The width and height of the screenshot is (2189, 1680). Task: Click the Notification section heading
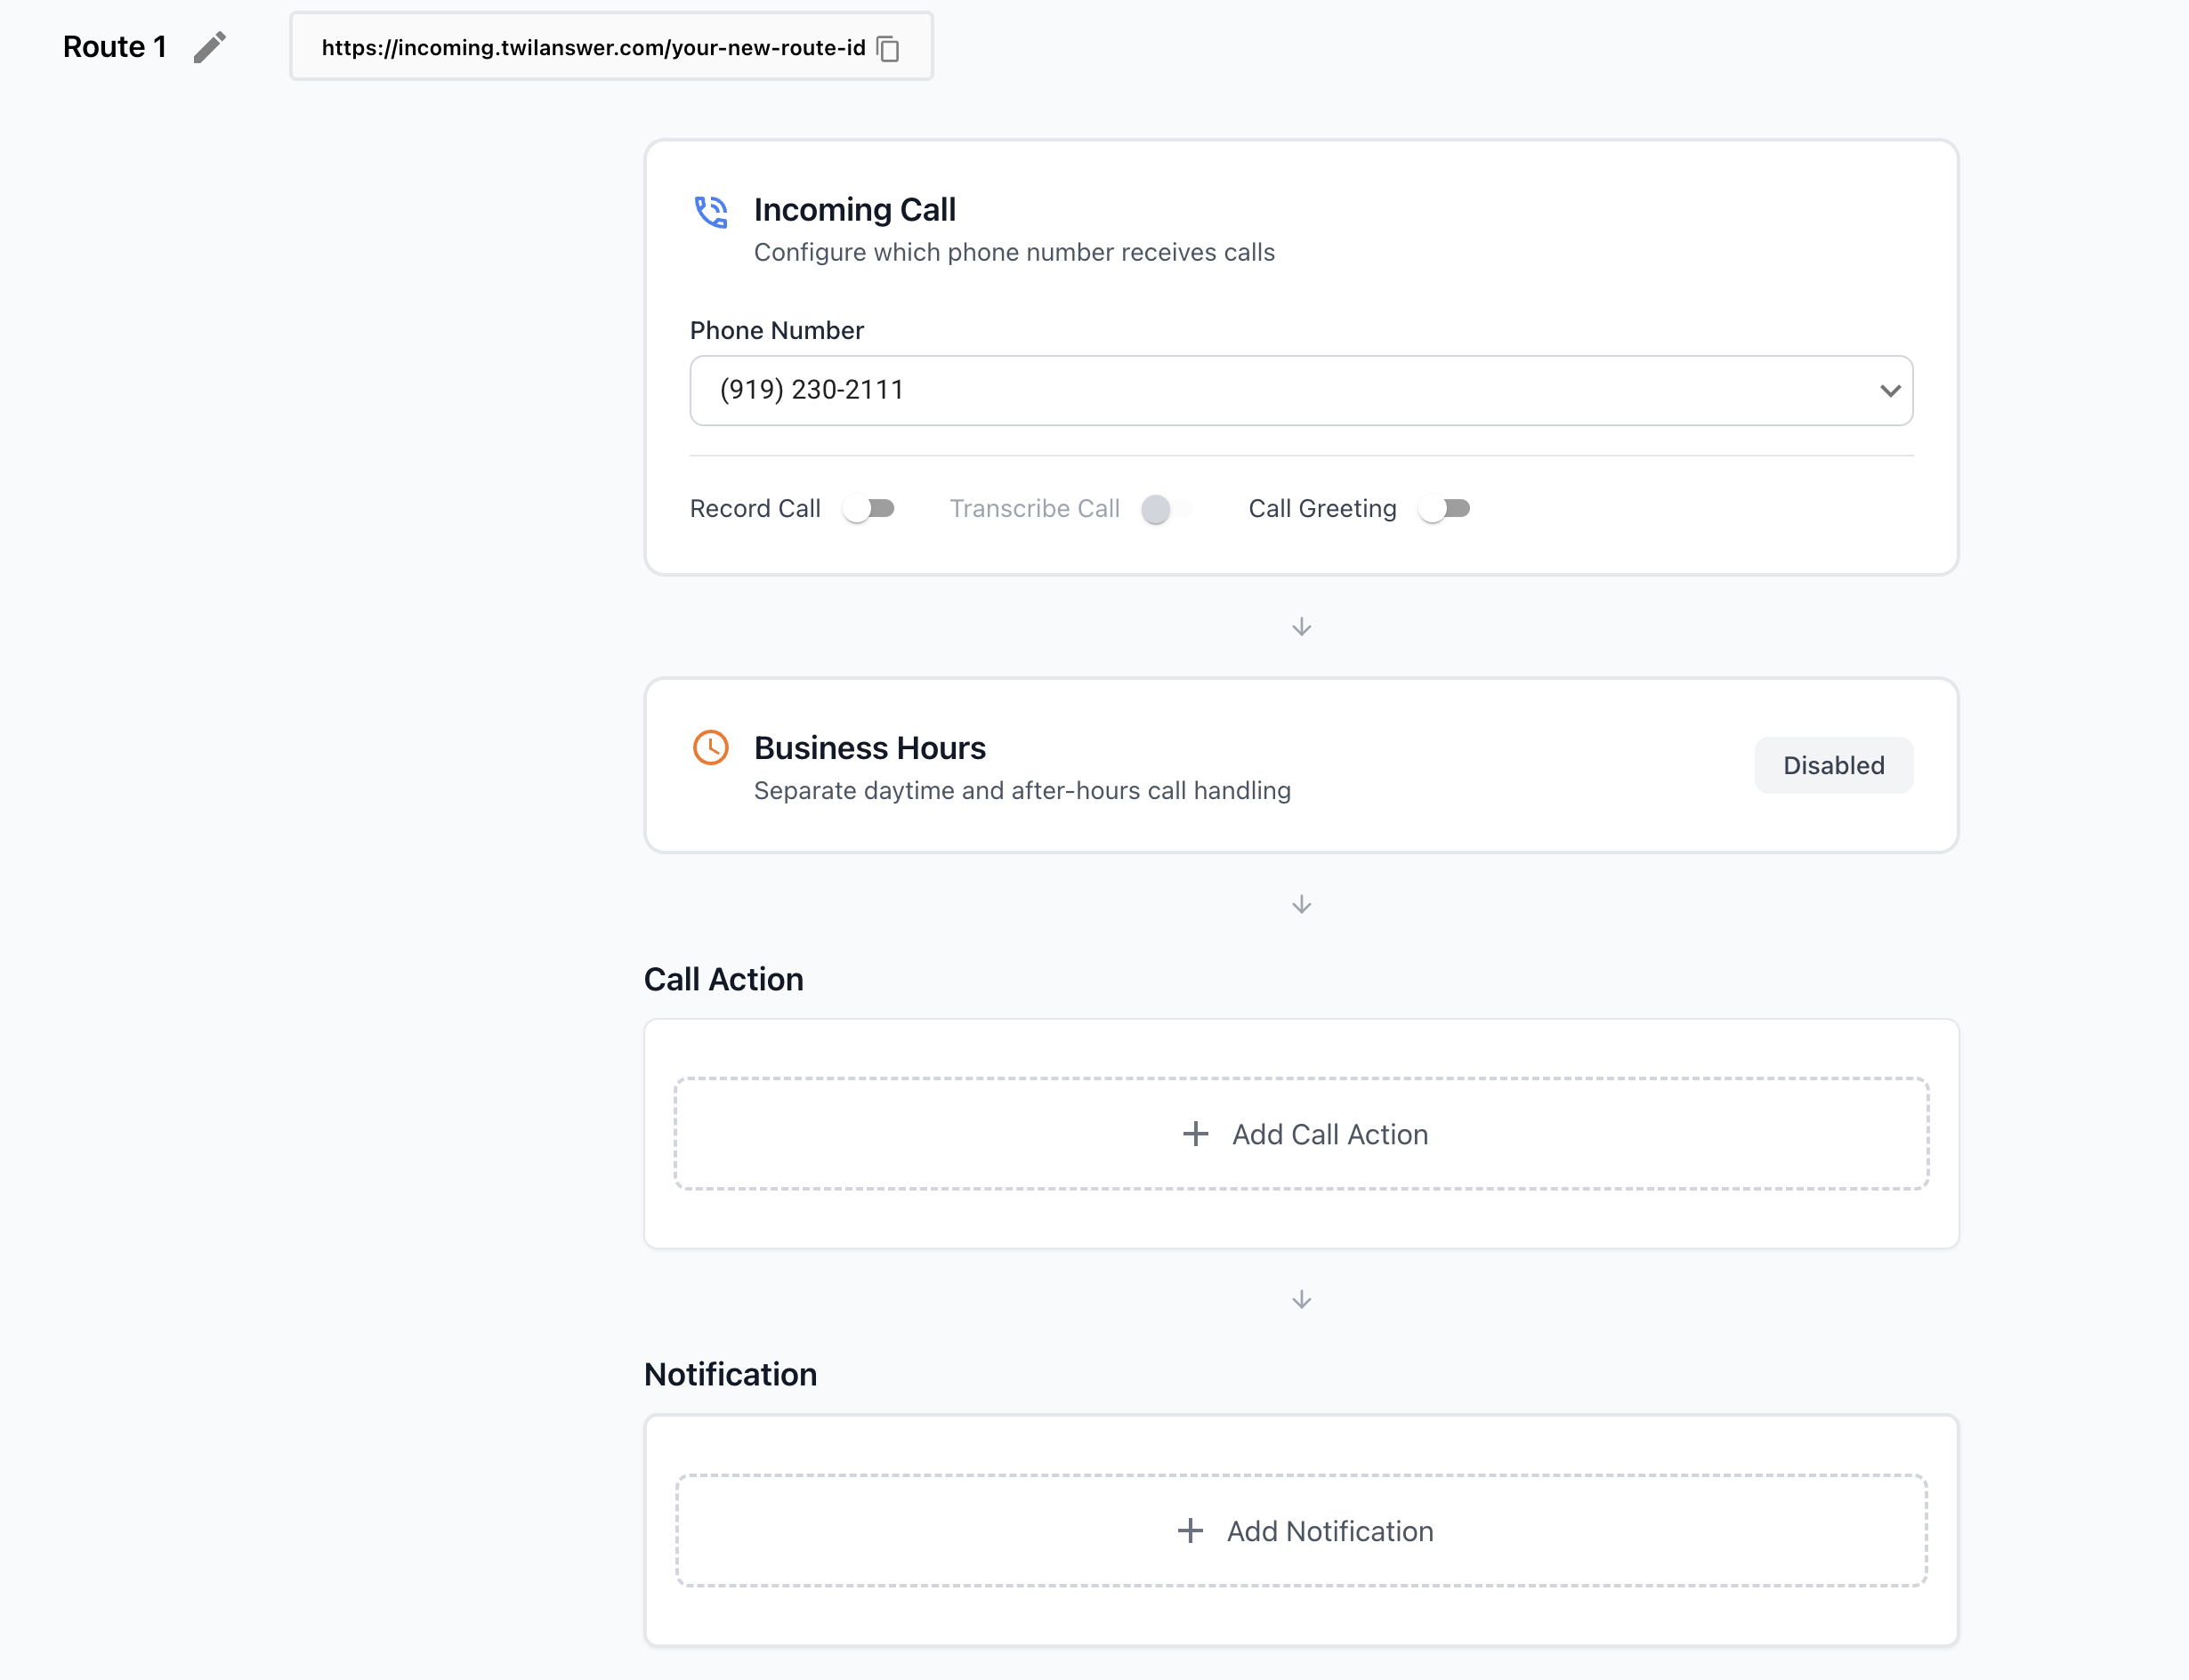point(731,1375)
